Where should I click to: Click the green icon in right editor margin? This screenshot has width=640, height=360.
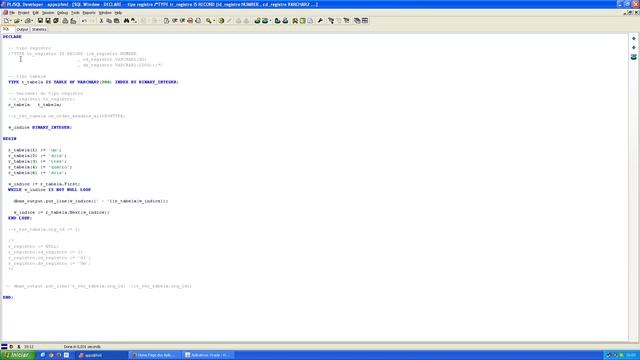point(633,57)
